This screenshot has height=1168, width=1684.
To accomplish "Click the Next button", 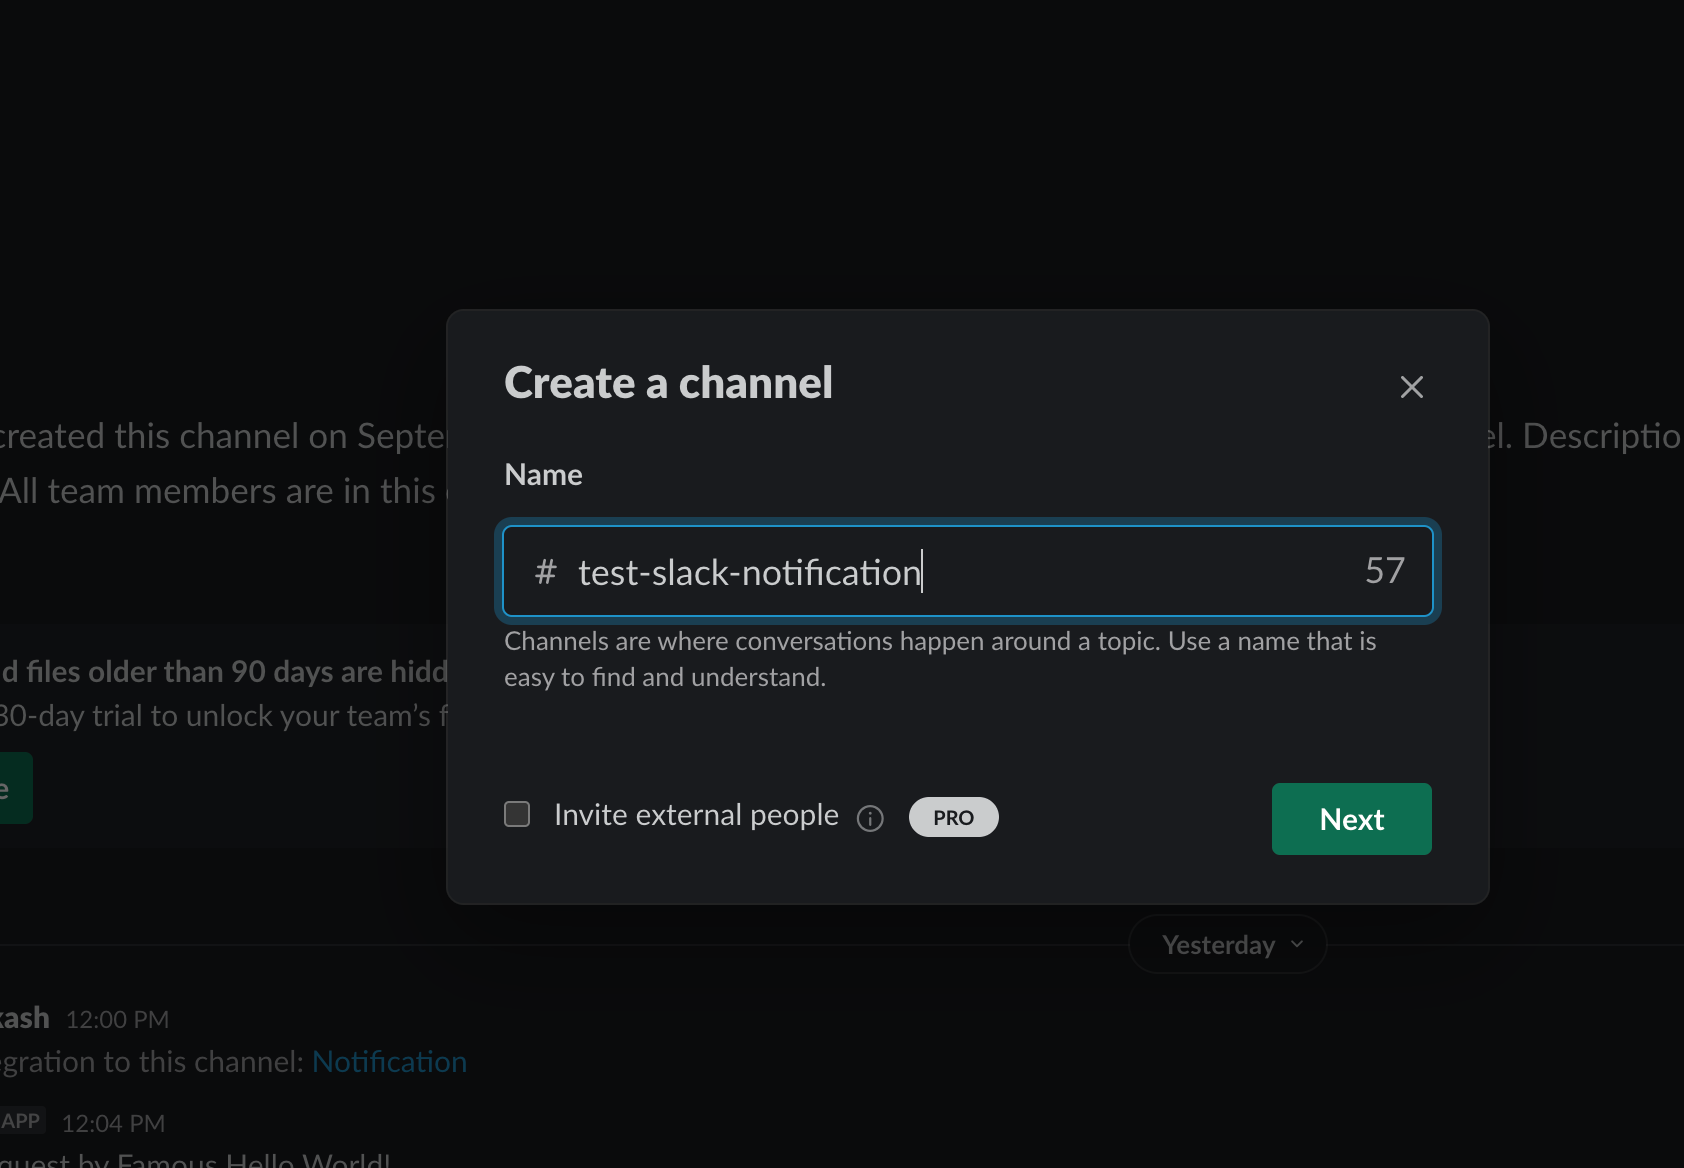I will 1351,819.
